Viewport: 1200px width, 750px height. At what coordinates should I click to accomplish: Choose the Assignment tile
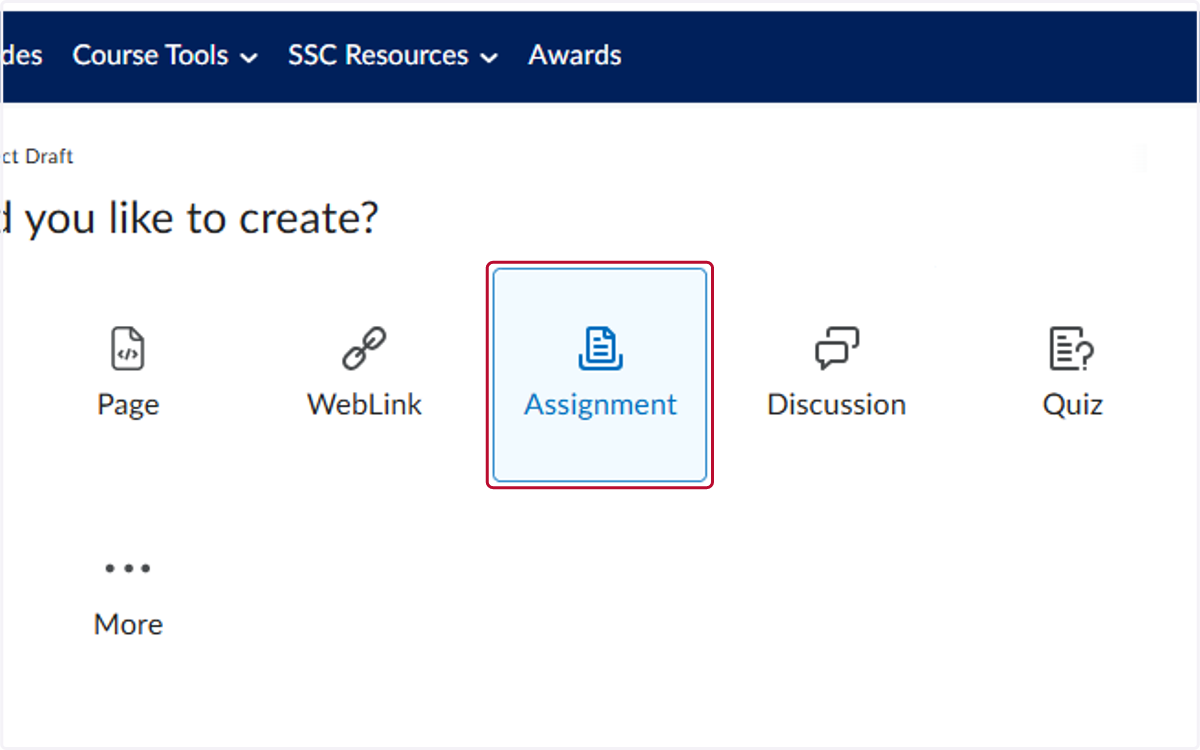coord(600,375)
